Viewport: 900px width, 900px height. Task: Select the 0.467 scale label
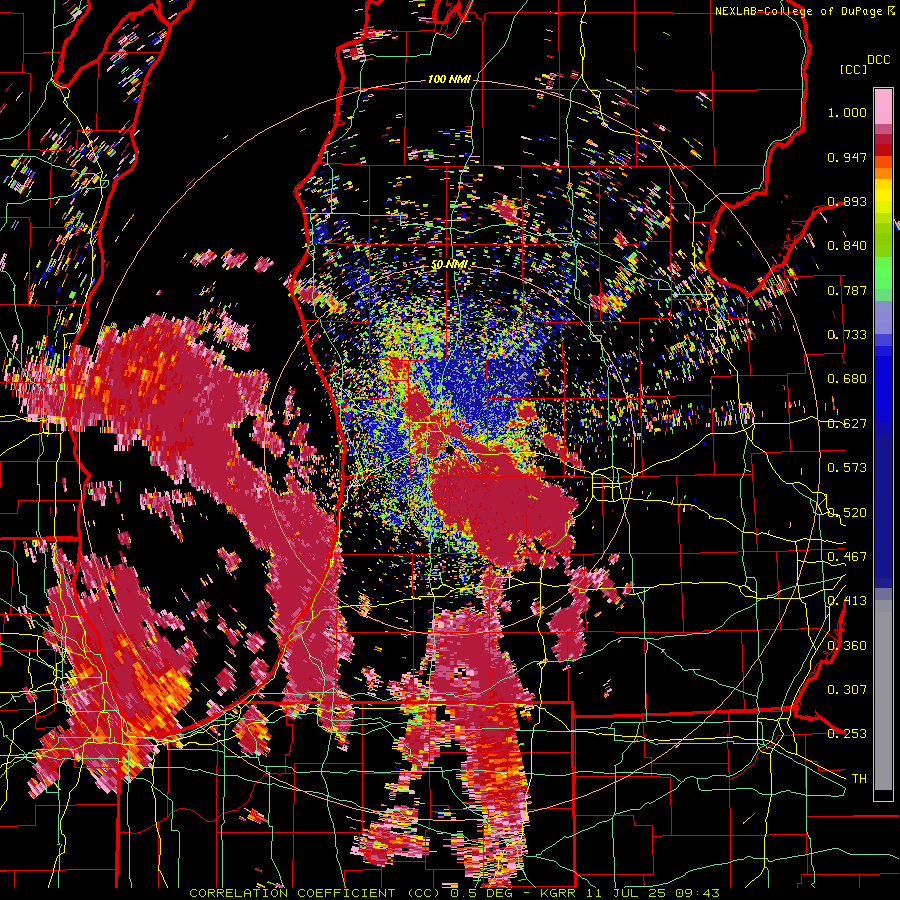[x=847, y=557]
